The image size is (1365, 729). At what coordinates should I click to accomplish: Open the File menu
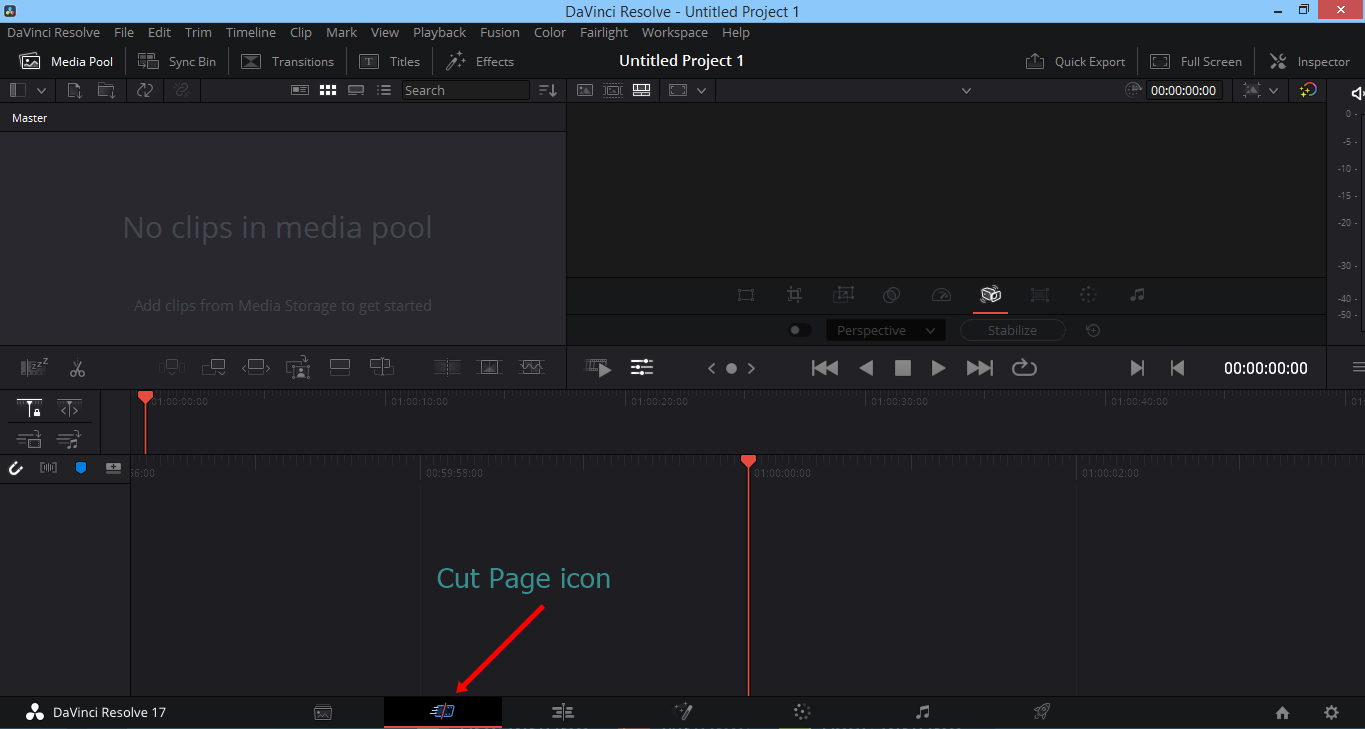pyautogui.click(x=124, y=32)
